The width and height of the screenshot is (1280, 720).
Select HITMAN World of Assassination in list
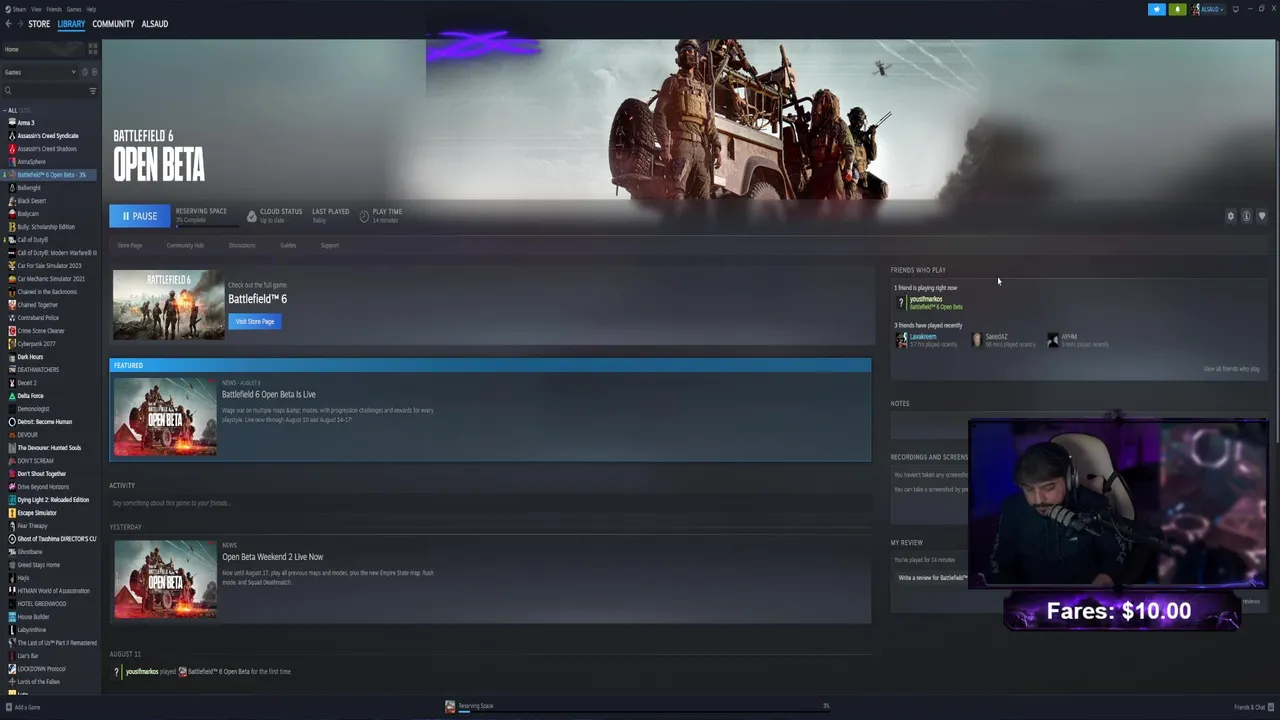53,591
